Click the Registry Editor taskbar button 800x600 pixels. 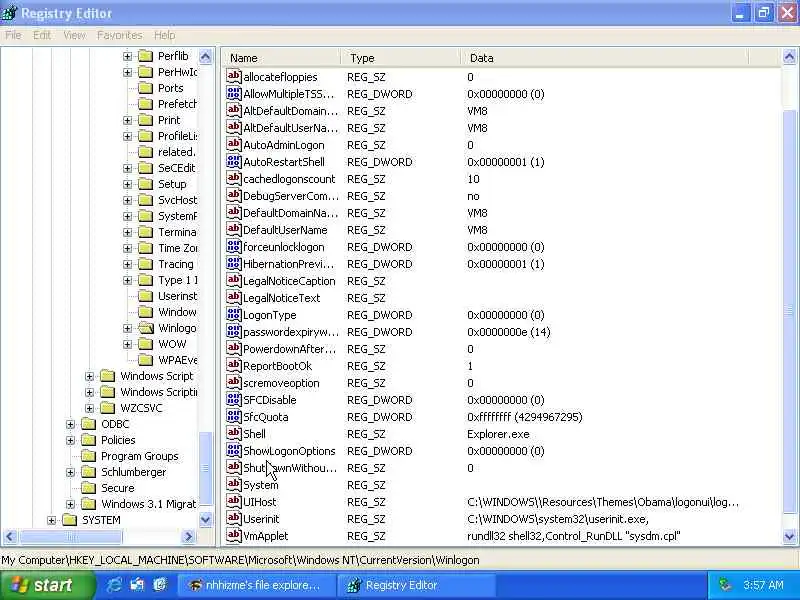click(415, 585)
